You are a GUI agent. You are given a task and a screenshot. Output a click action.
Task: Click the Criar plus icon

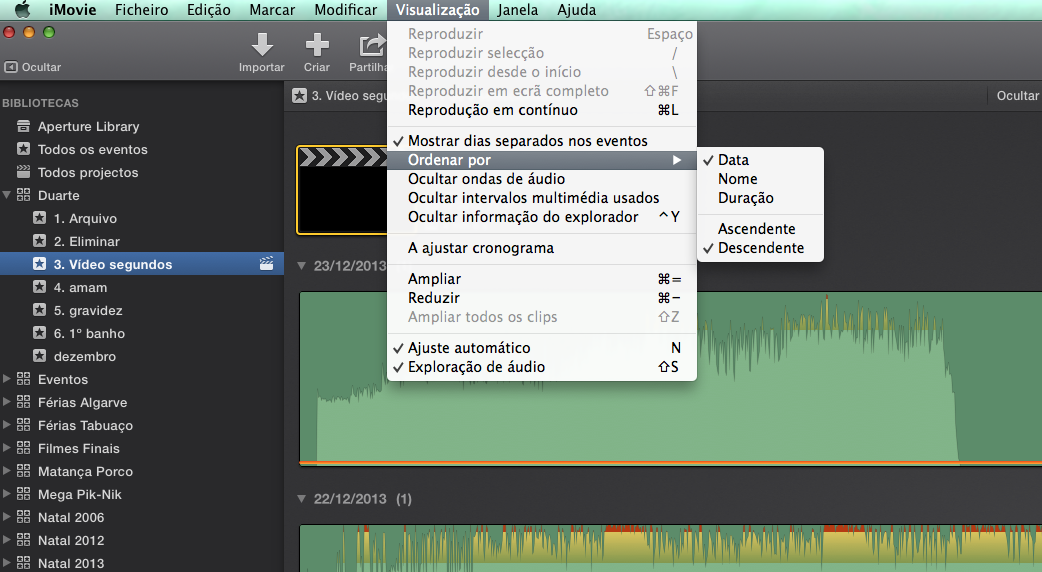coord(317,45)
